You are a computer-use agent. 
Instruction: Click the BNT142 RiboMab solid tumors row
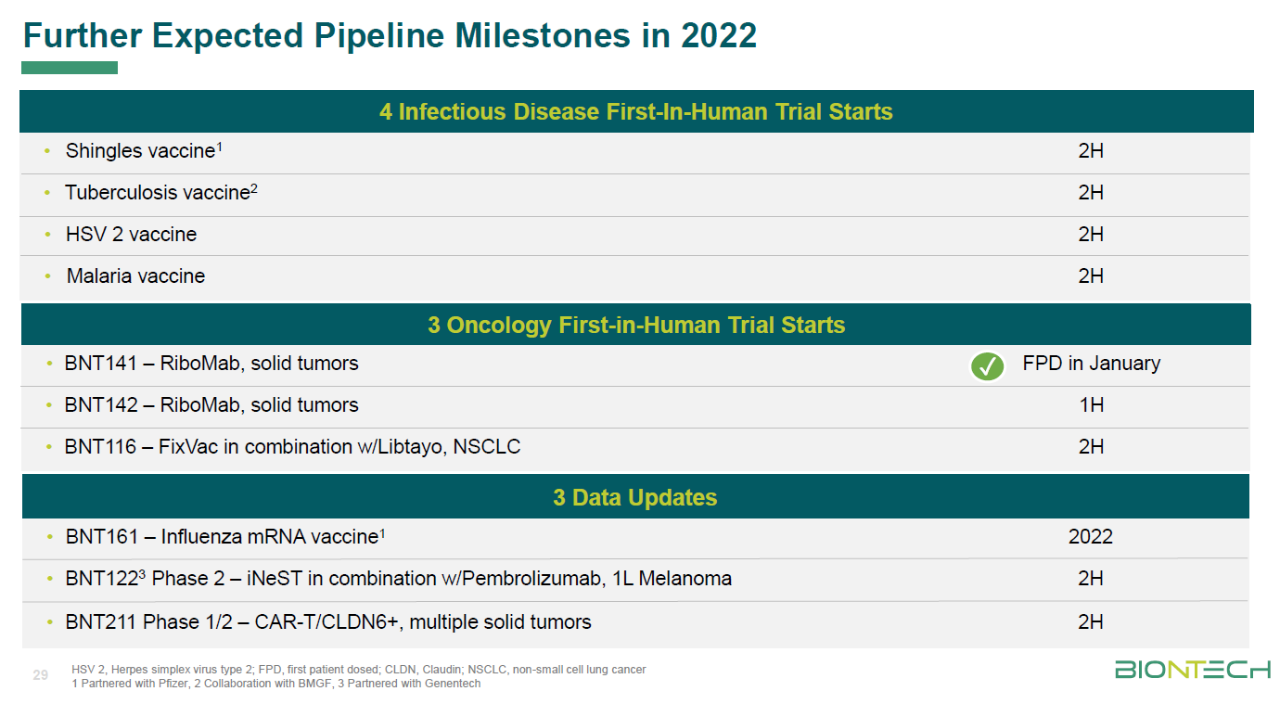[x=211, y=405]
